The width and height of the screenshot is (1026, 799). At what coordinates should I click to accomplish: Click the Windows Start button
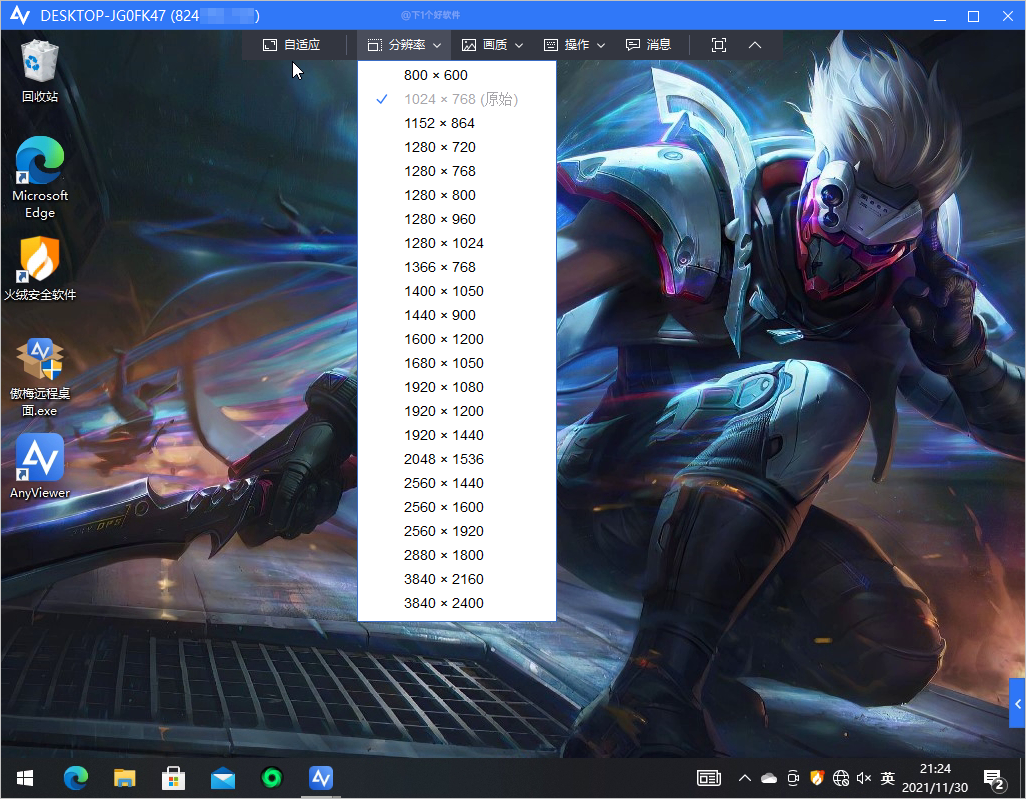coord(25,777)
